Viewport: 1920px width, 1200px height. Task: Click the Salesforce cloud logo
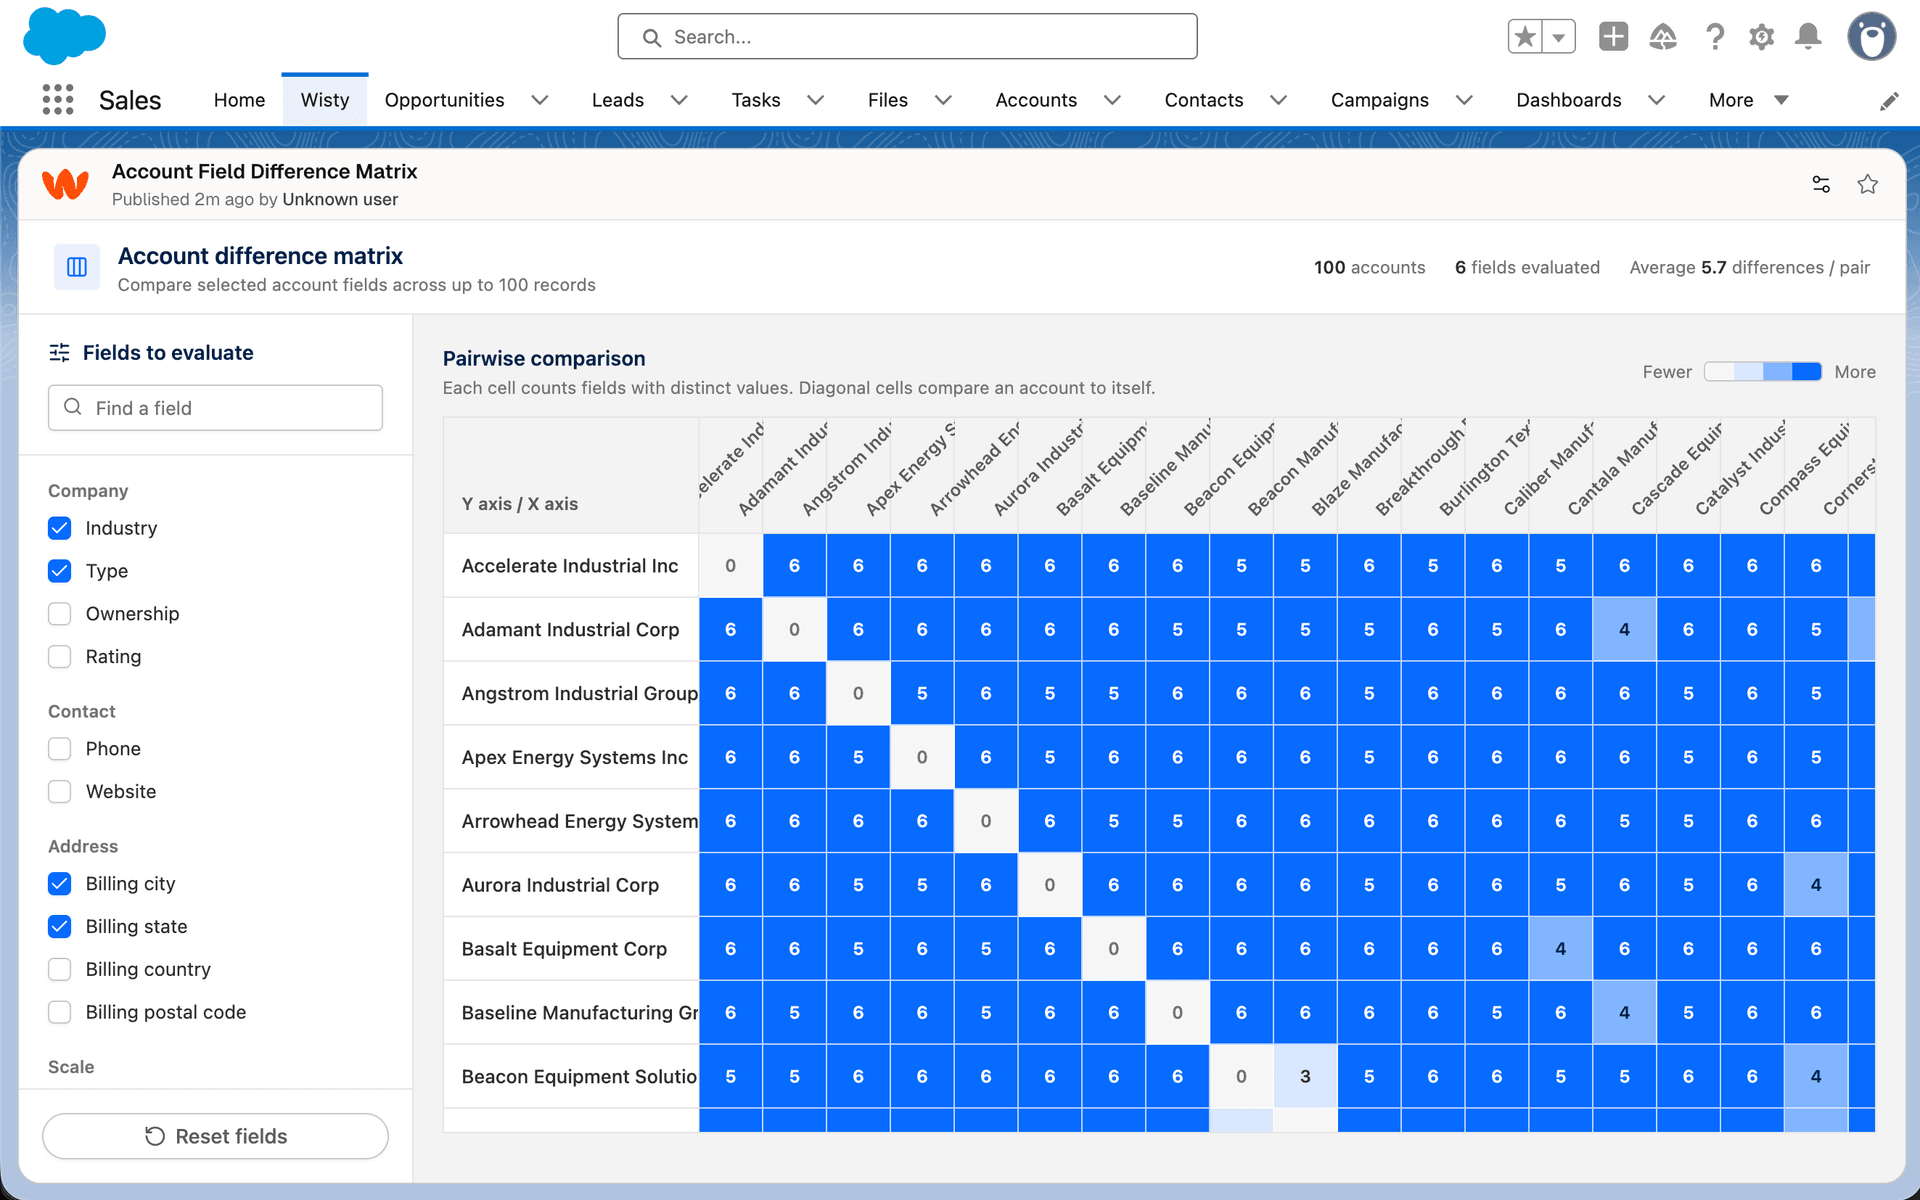click(x=64, y=36)
